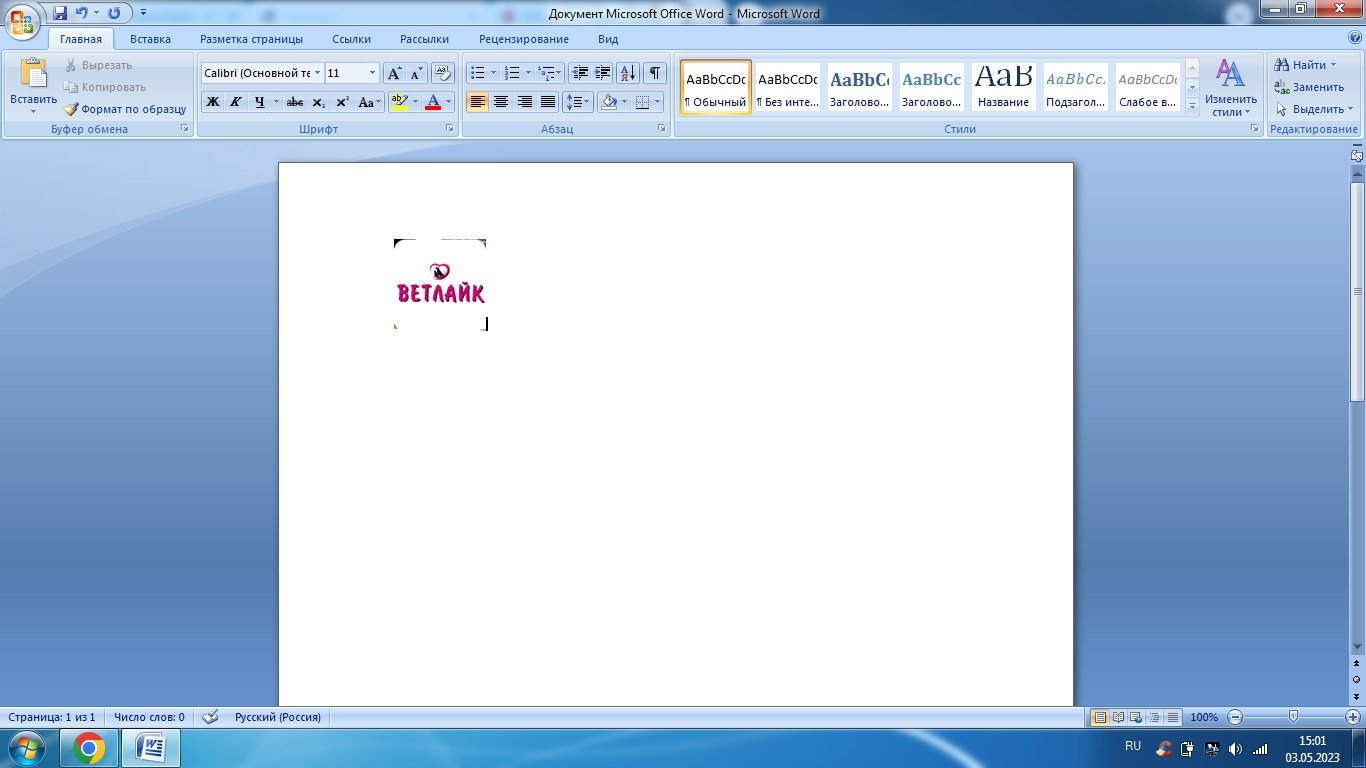This screenshot has height=768, width=1366.
Task: Apply superscript formatting
Action: coord(342,102)
